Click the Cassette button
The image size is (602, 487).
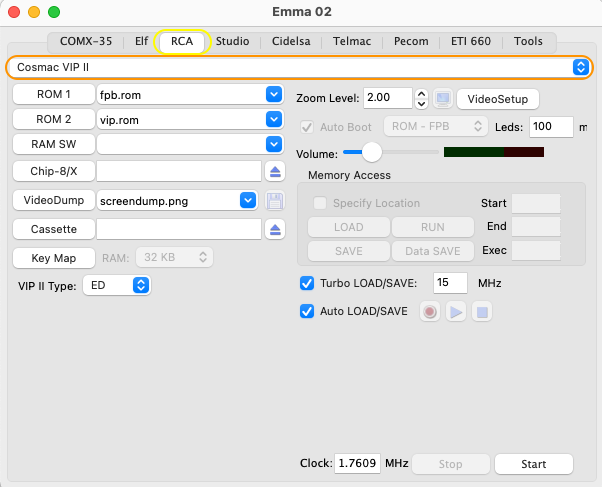(54, 229)
